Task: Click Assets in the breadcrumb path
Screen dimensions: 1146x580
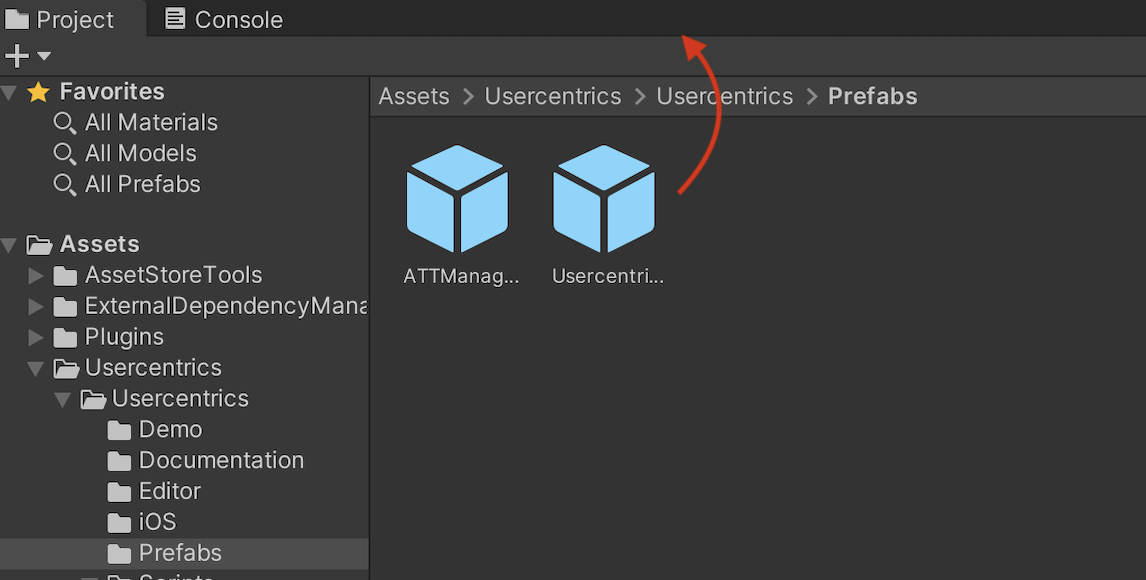Action: pos(414,96)
